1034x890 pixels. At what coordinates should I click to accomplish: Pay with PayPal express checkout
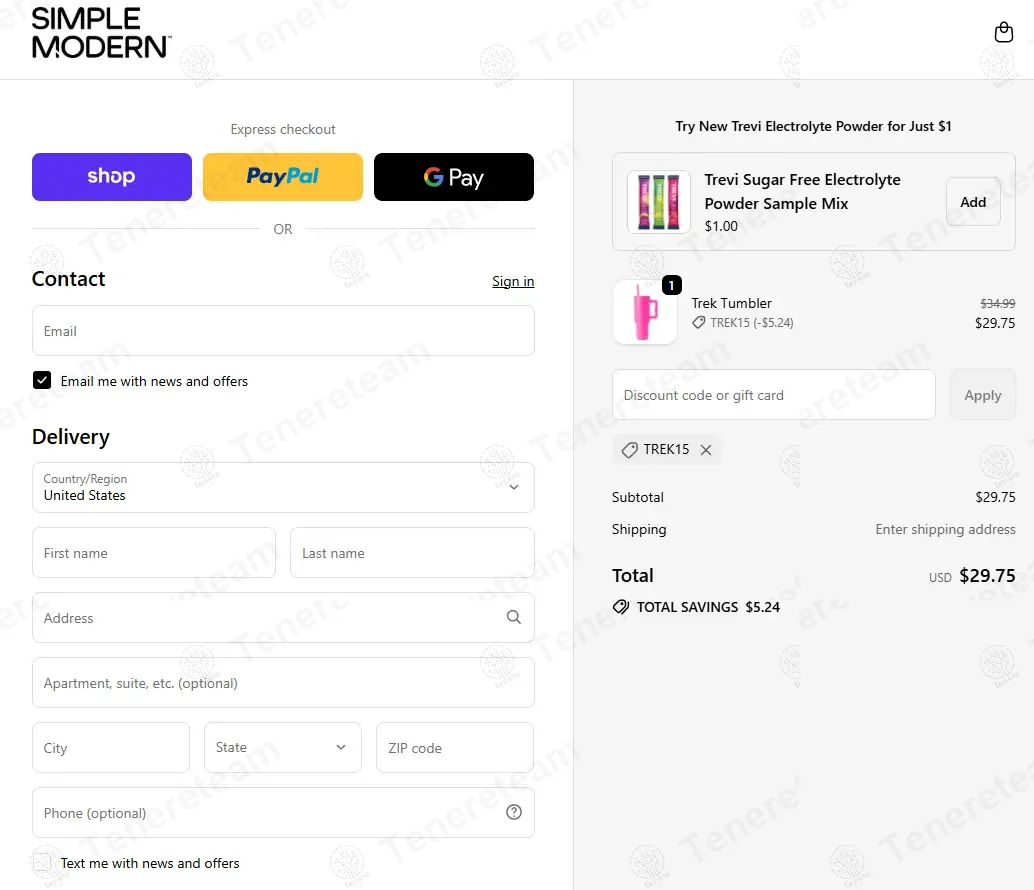click(283, 177)
